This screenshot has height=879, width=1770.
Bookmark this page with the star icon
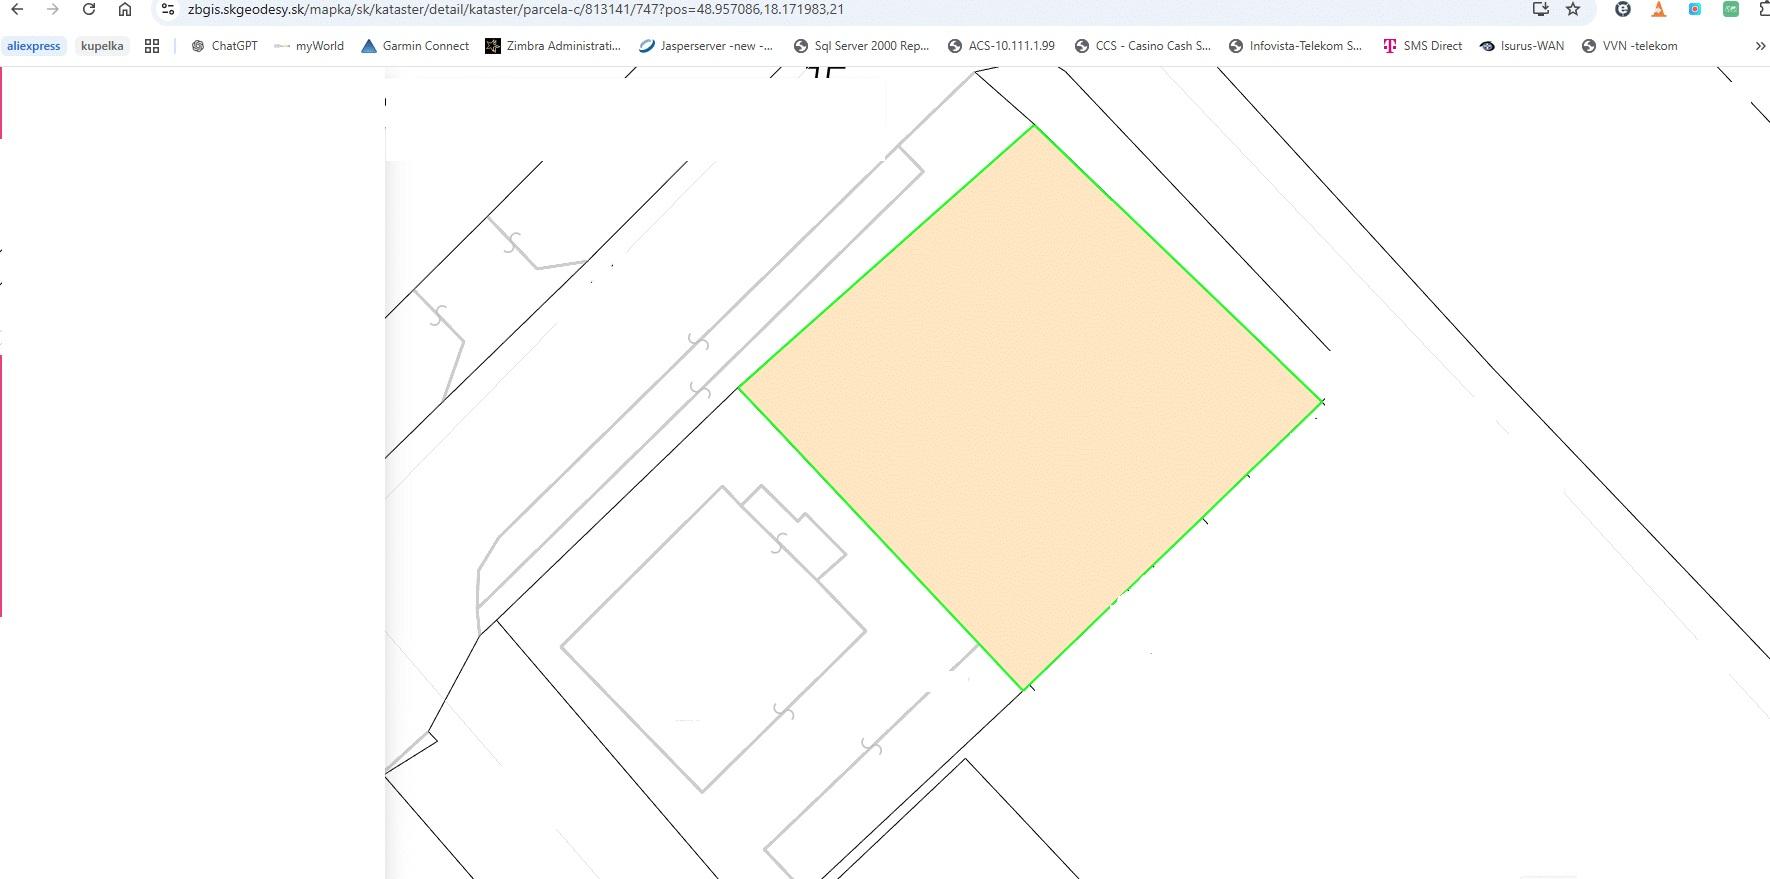pyautogui.click(x=1573, y=9)
